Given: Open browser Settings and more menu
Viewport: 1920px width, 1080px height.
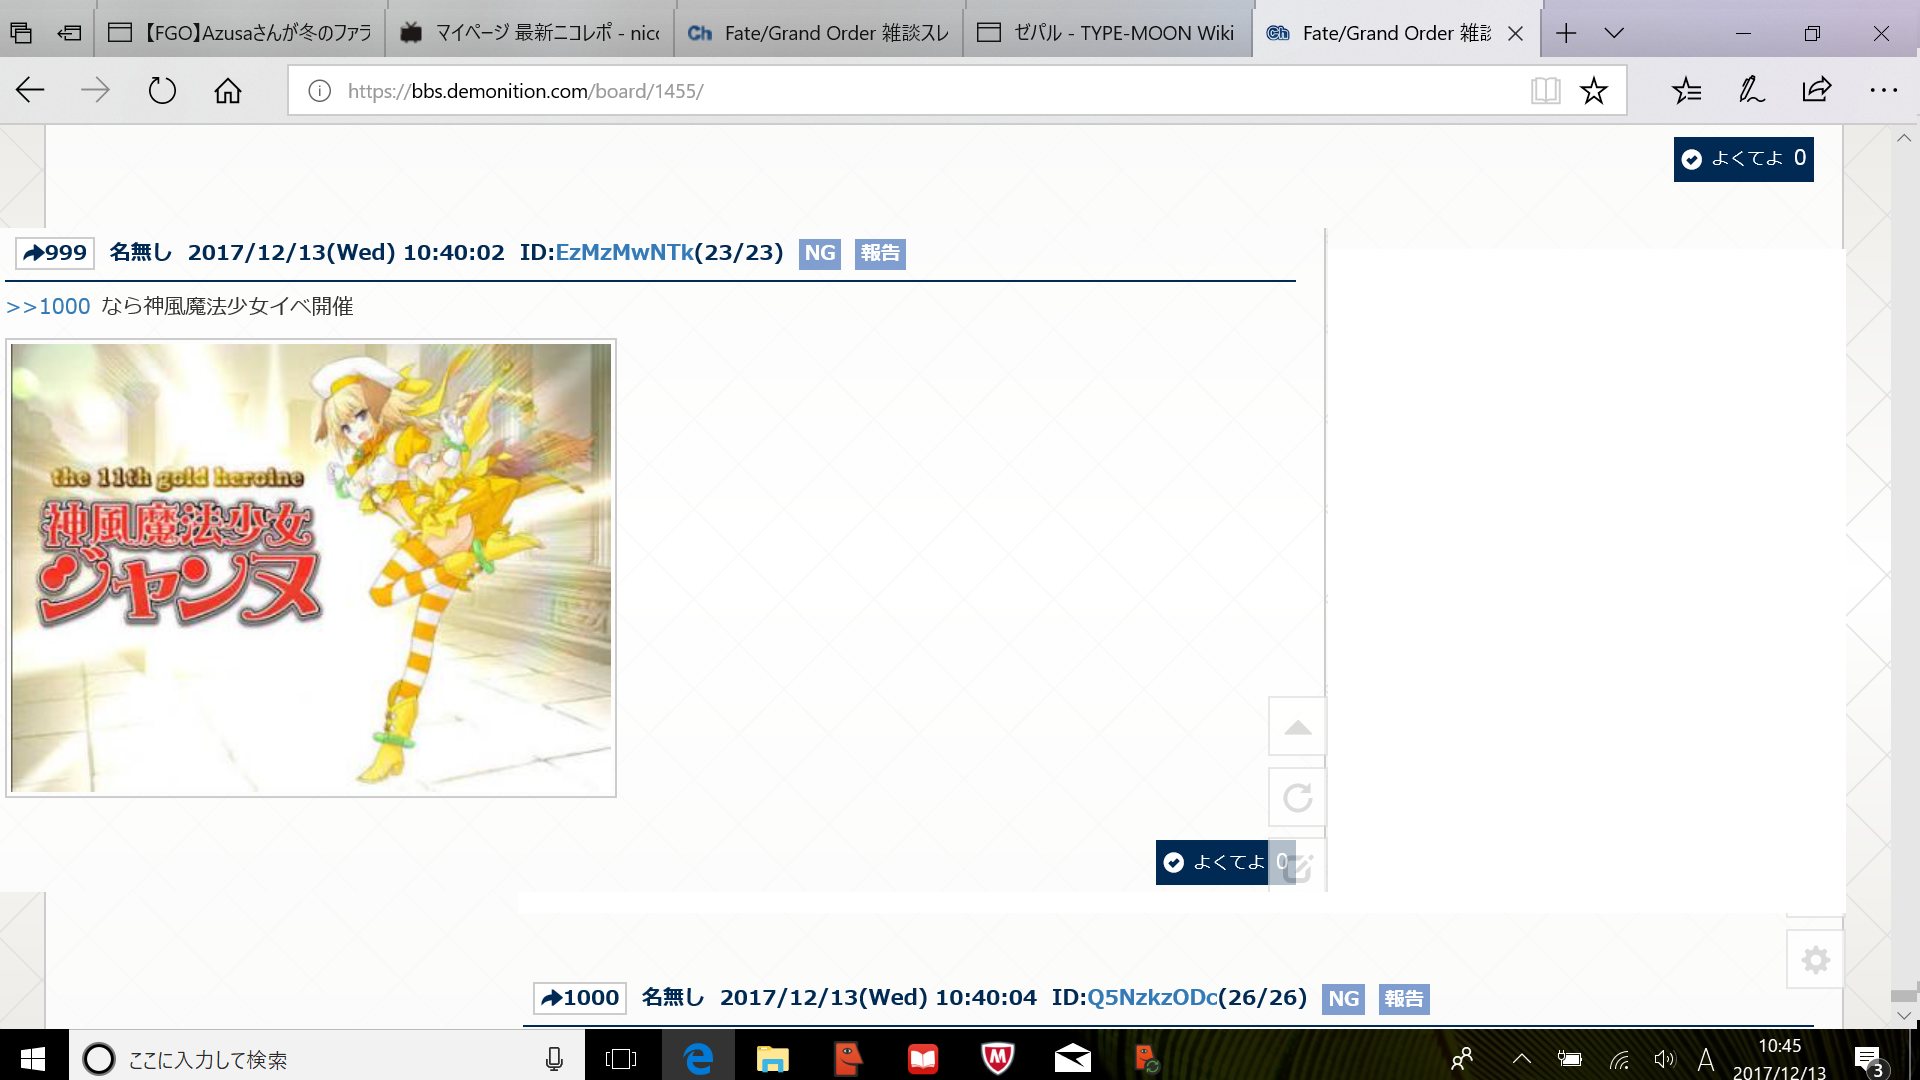Looking at the screenshot, I should point(1883,91).
